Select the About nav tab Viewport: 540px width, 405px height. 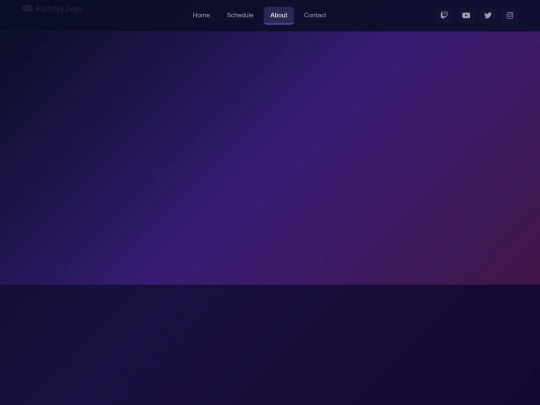[279, 15]
